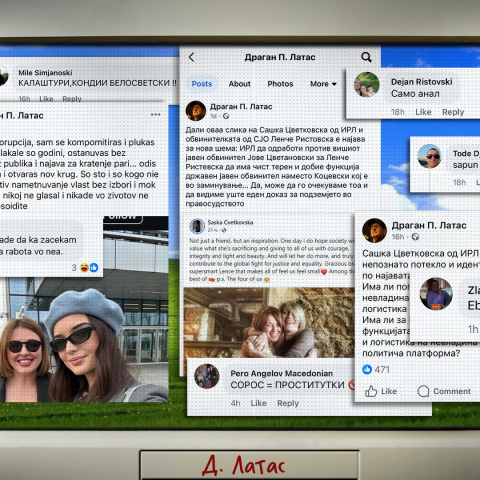Image resolution: width=480 pixels, height=480 pixels.
Task: Click Dejan Ristovski's name
Action: coord(422,82)
